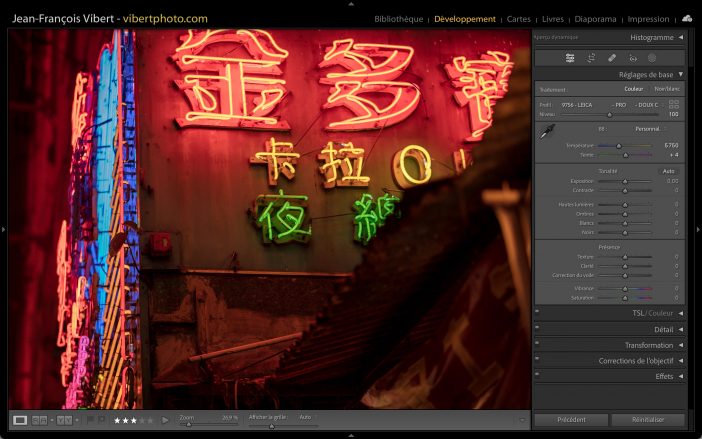Activate the Healing brush tool
702x439 pixels.
click(612, 58)
